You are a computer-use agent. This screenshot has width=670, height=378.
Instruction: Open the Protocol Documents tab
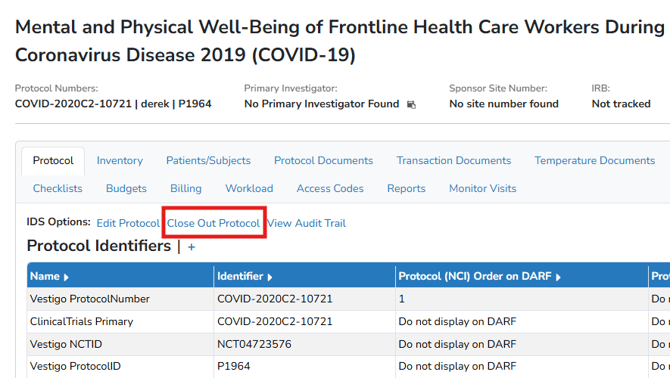tap(323, 161)
